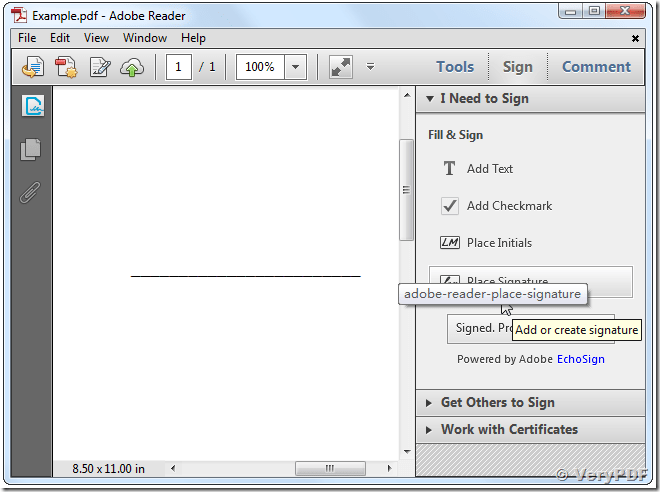
Task: Open the Window menu
Action: 145,38
